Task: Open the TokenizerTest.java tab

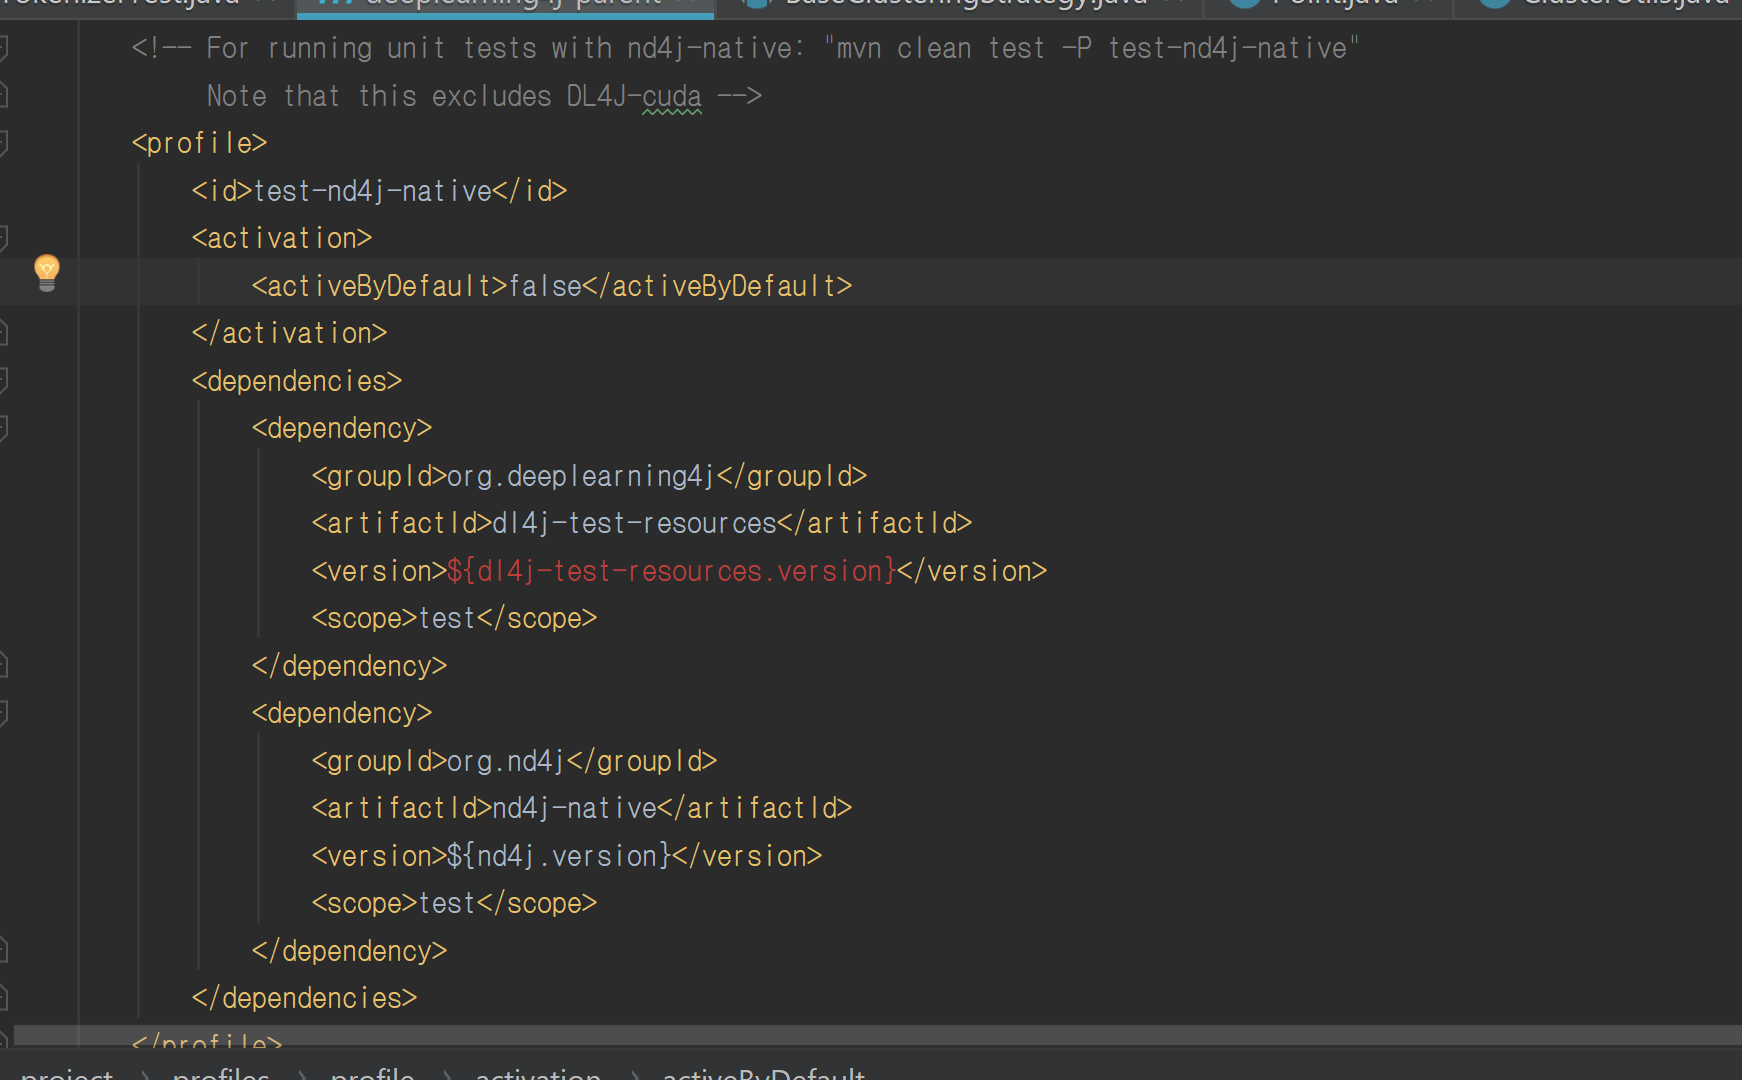Action: pyautogui.click(x=120, y=3)
